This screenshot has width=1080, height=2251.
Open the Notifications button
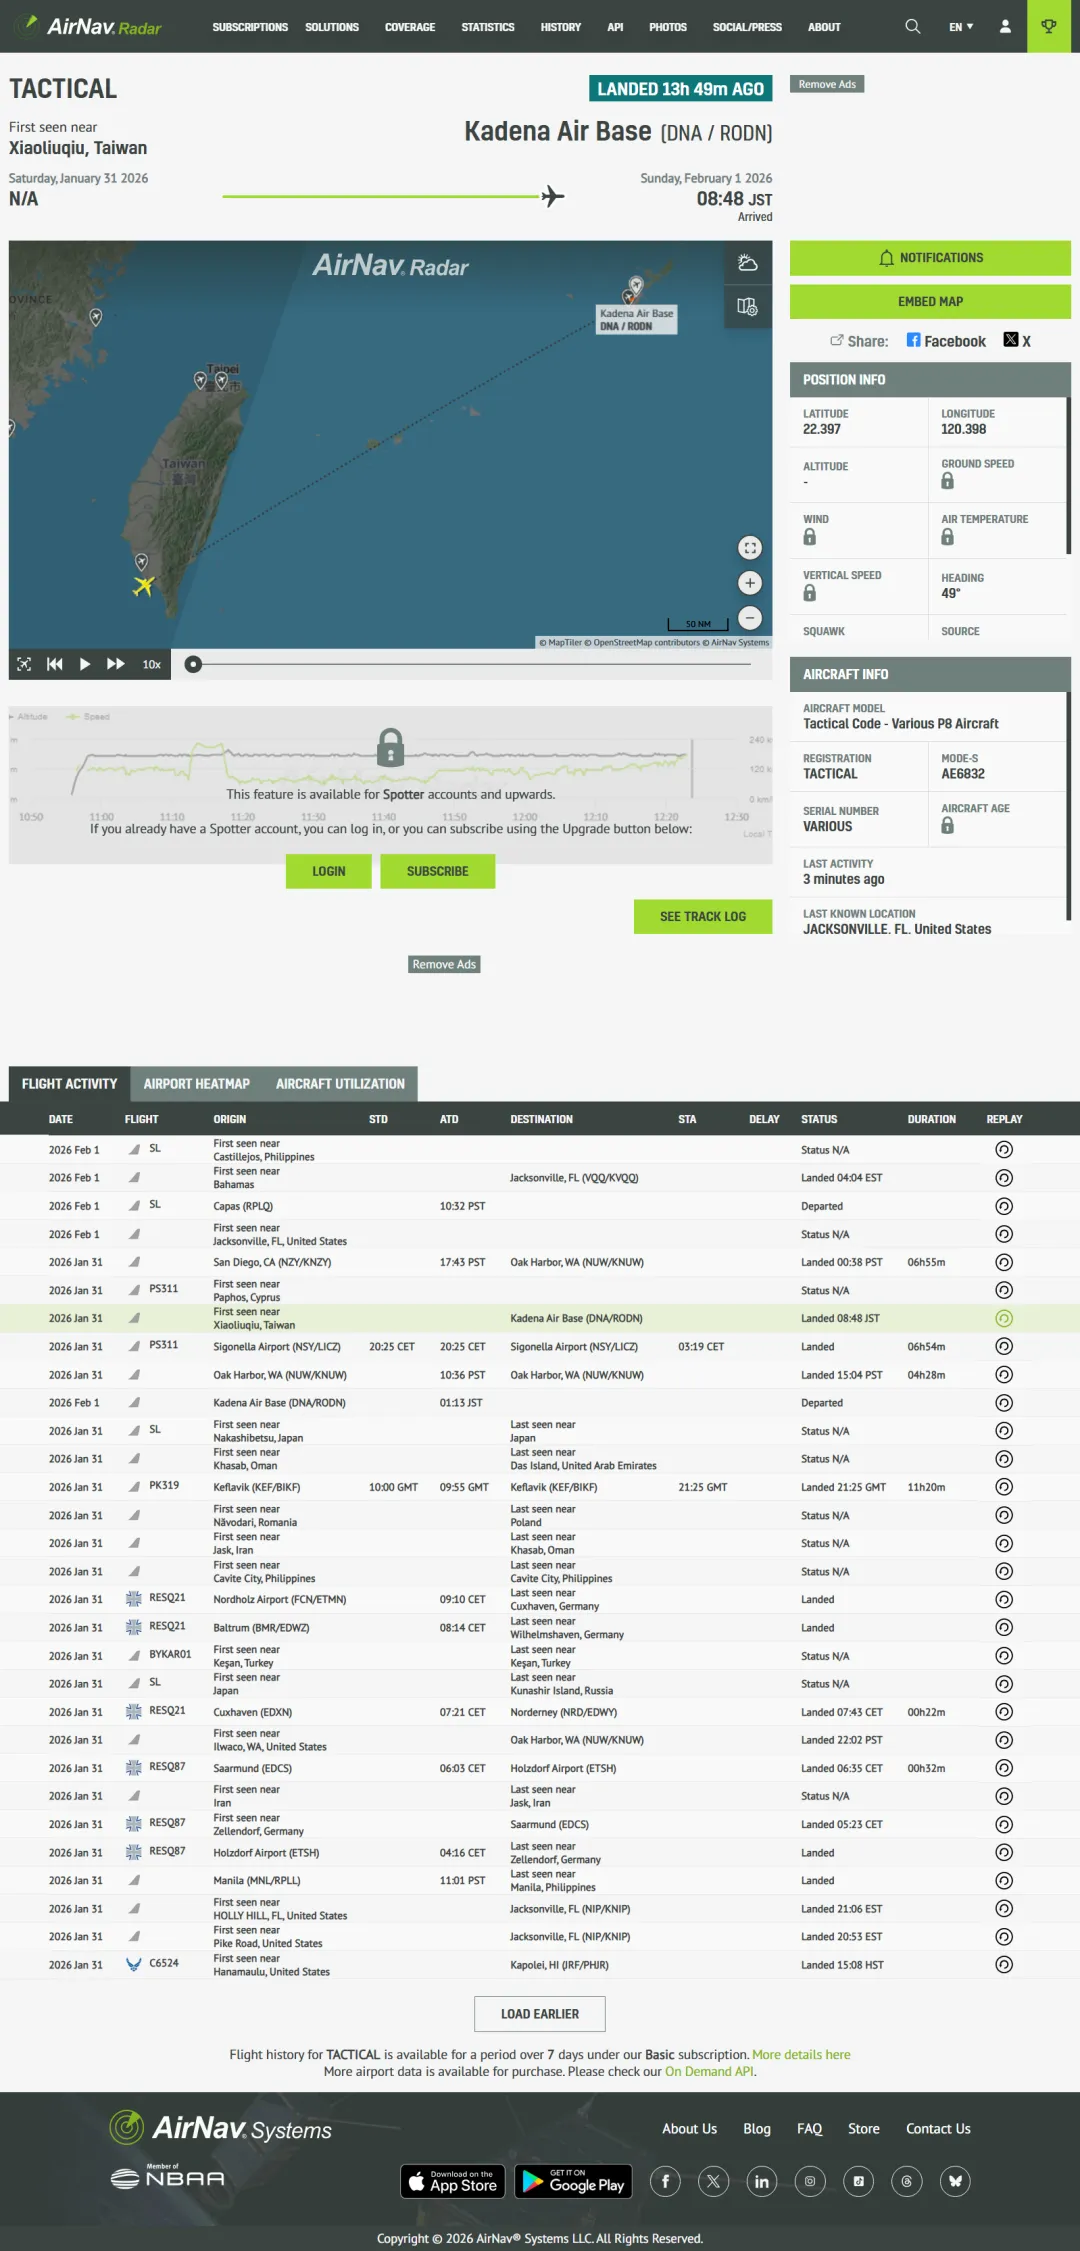coord(930,258)
